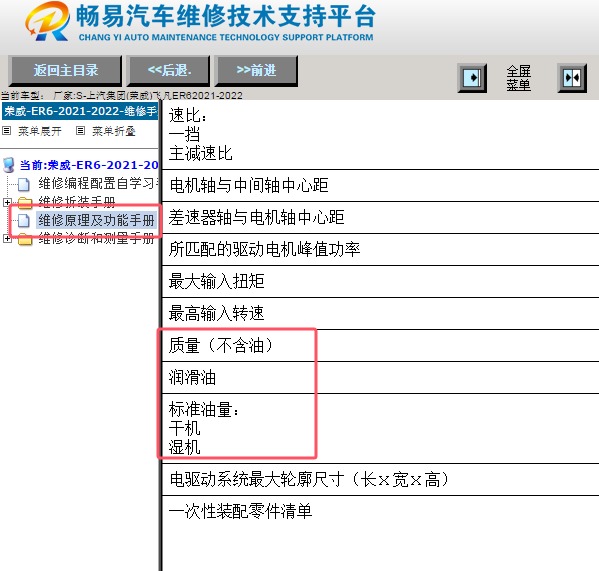The width and height of the screenshot is (599, 571).
Task: Go forward with the >>前进 button
Action: pyautogui.click(x=256, y=71)
